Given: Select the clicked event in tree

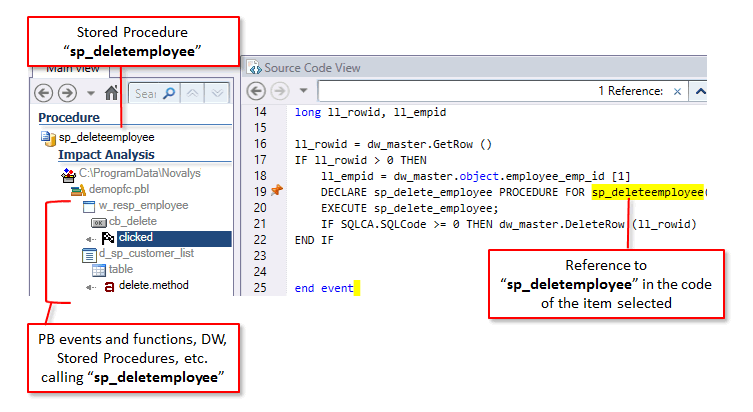Looking at the screenshot, I should [x=136, y=238].
